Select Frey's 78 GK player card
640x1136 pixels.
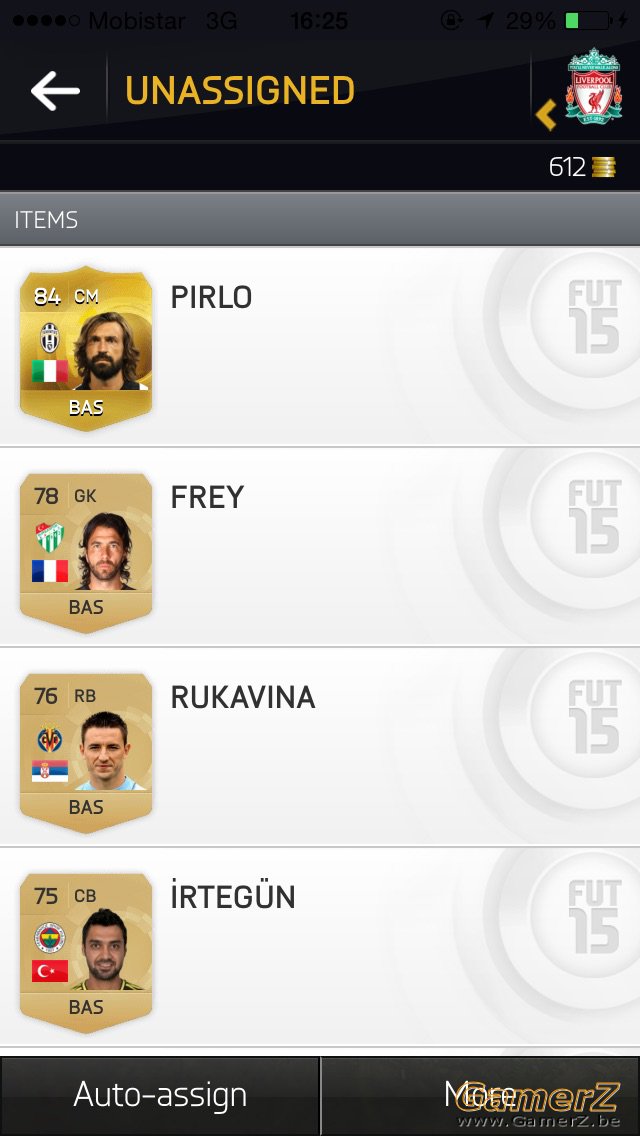tap(86, 553)
